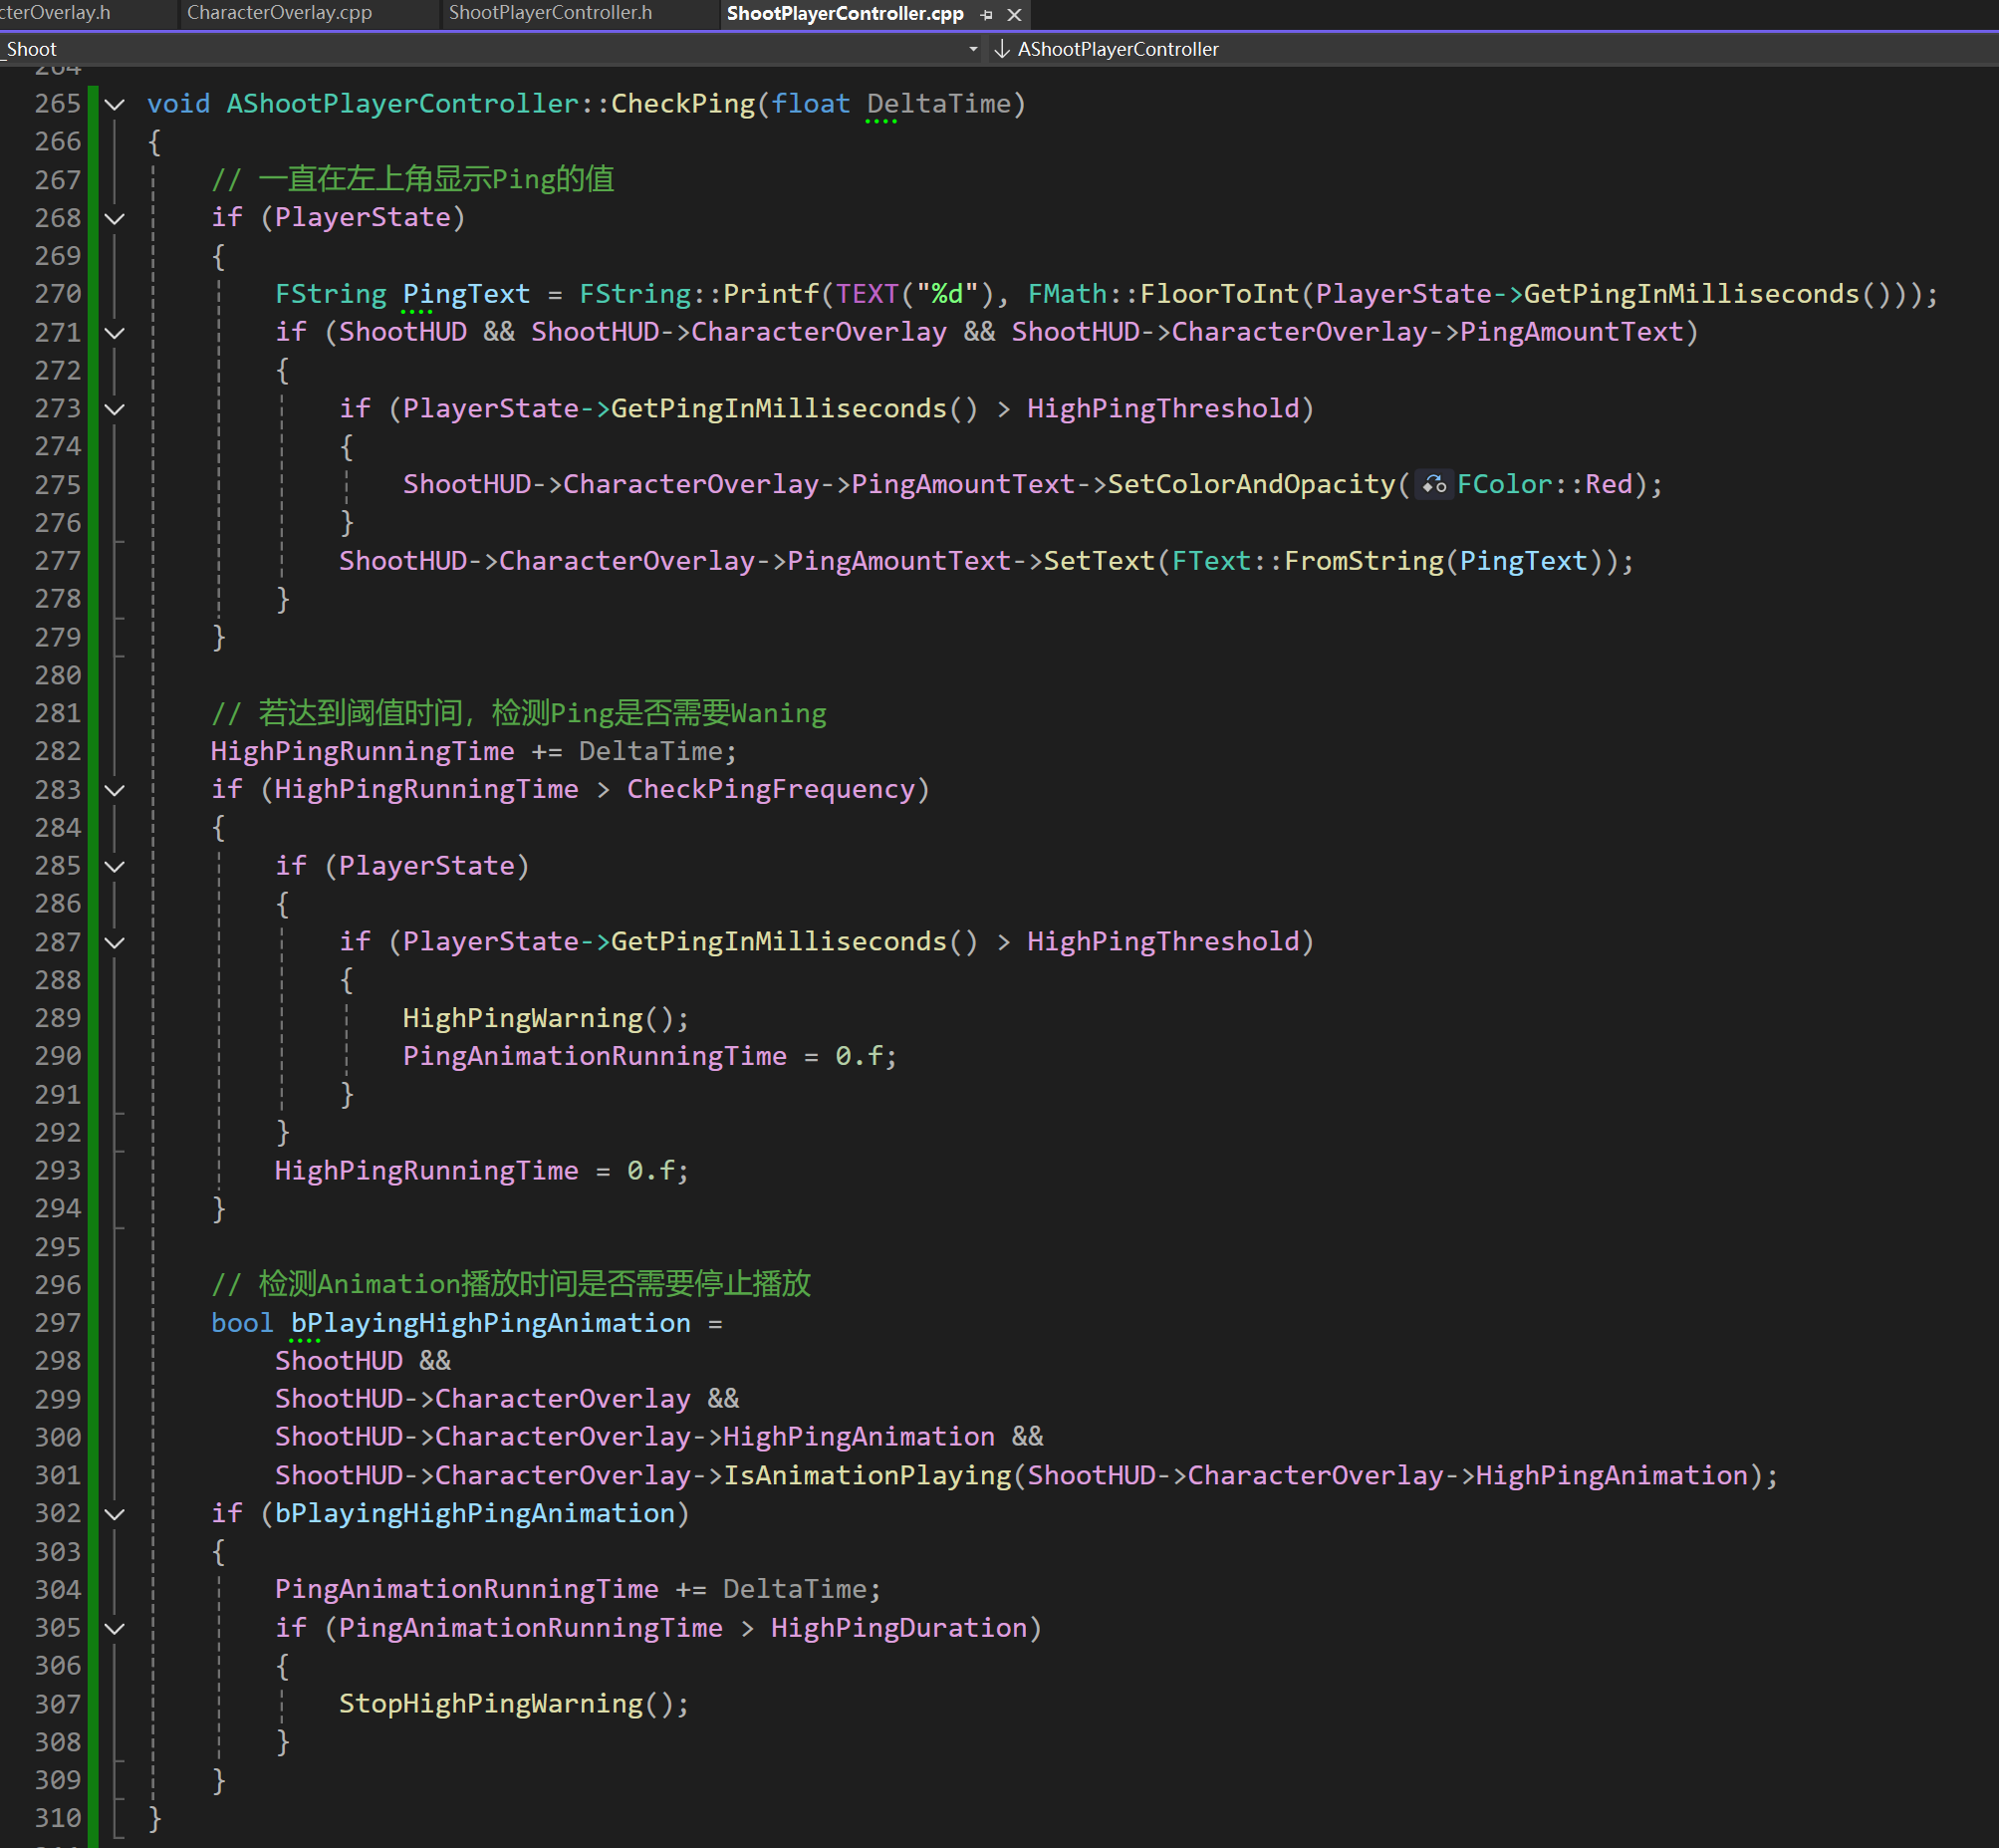The height and width of the screenshot is (1848, 1999).
Task: Click arrow icon beside AShootPlayerController scope
Action: [1001, 49]
